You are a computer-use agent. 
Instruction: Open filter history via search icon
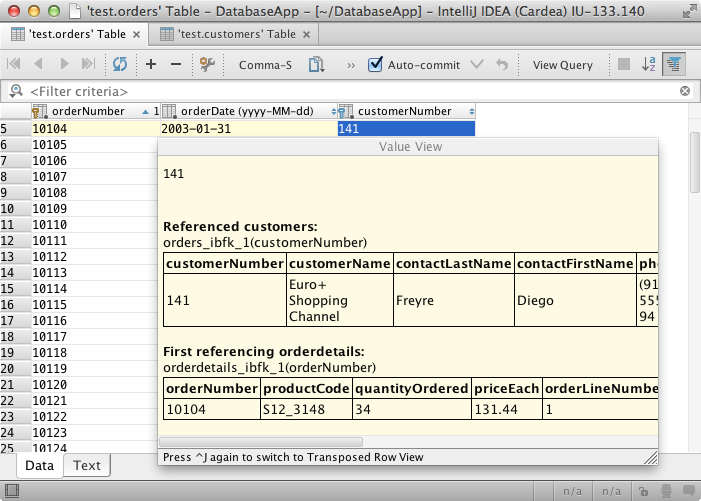point(16,91)
